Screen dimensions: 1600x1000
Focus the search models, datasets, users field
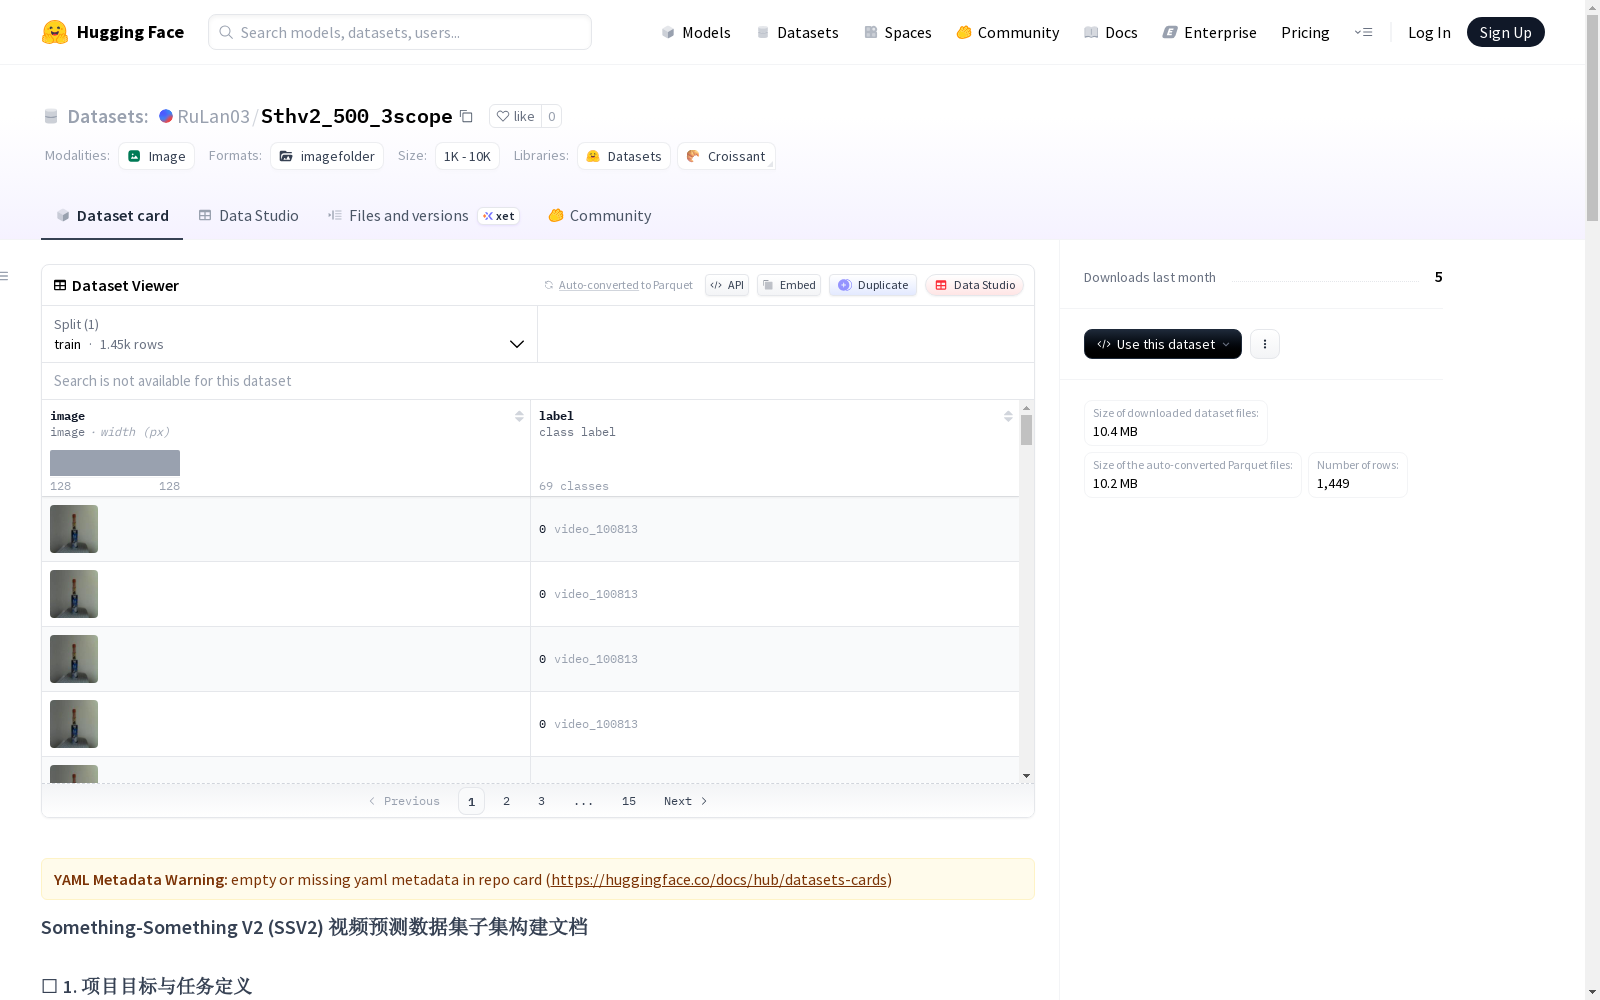400,32
